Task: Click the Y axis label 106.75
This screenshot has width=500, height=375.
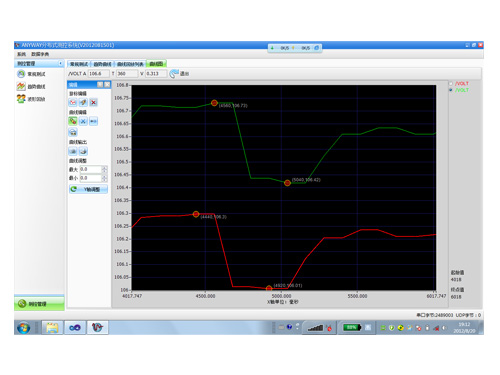Action: click(121, 98)
